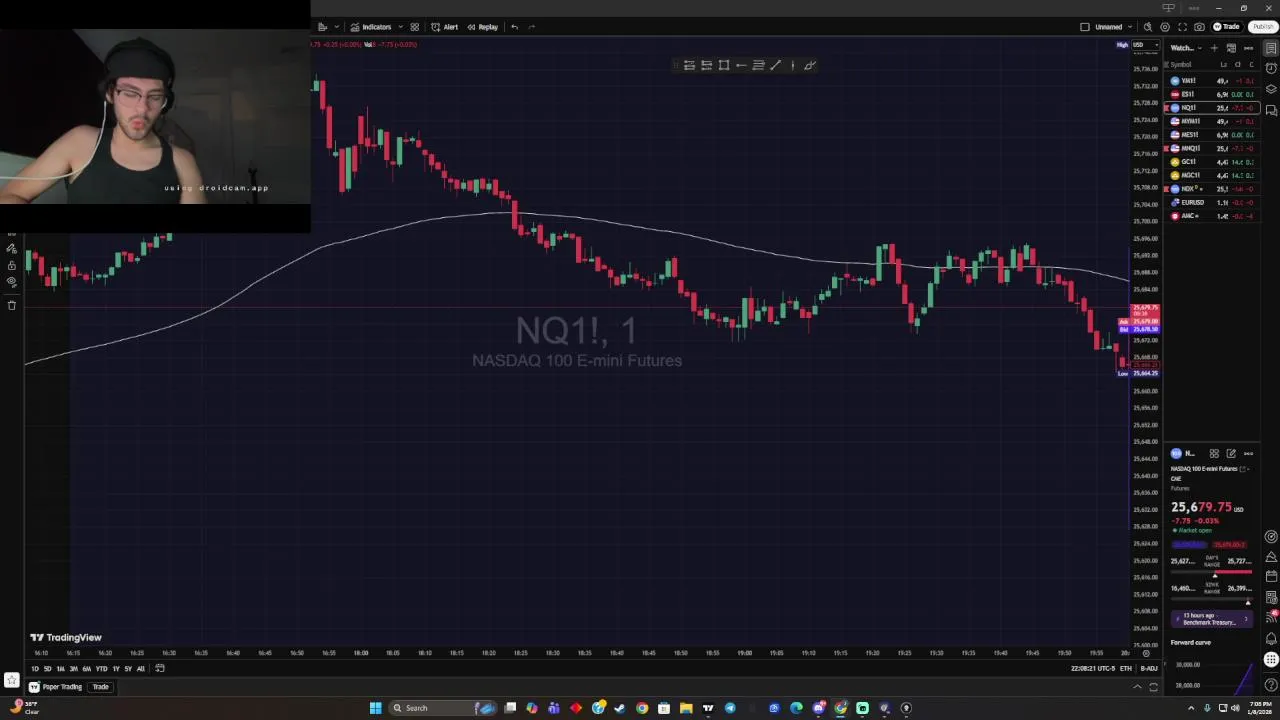Image resolution: width=1280 pixels, height=720 pixels.
Task: Start bar Replay mode
Action: pyautogui.click(x=482, y=27)
